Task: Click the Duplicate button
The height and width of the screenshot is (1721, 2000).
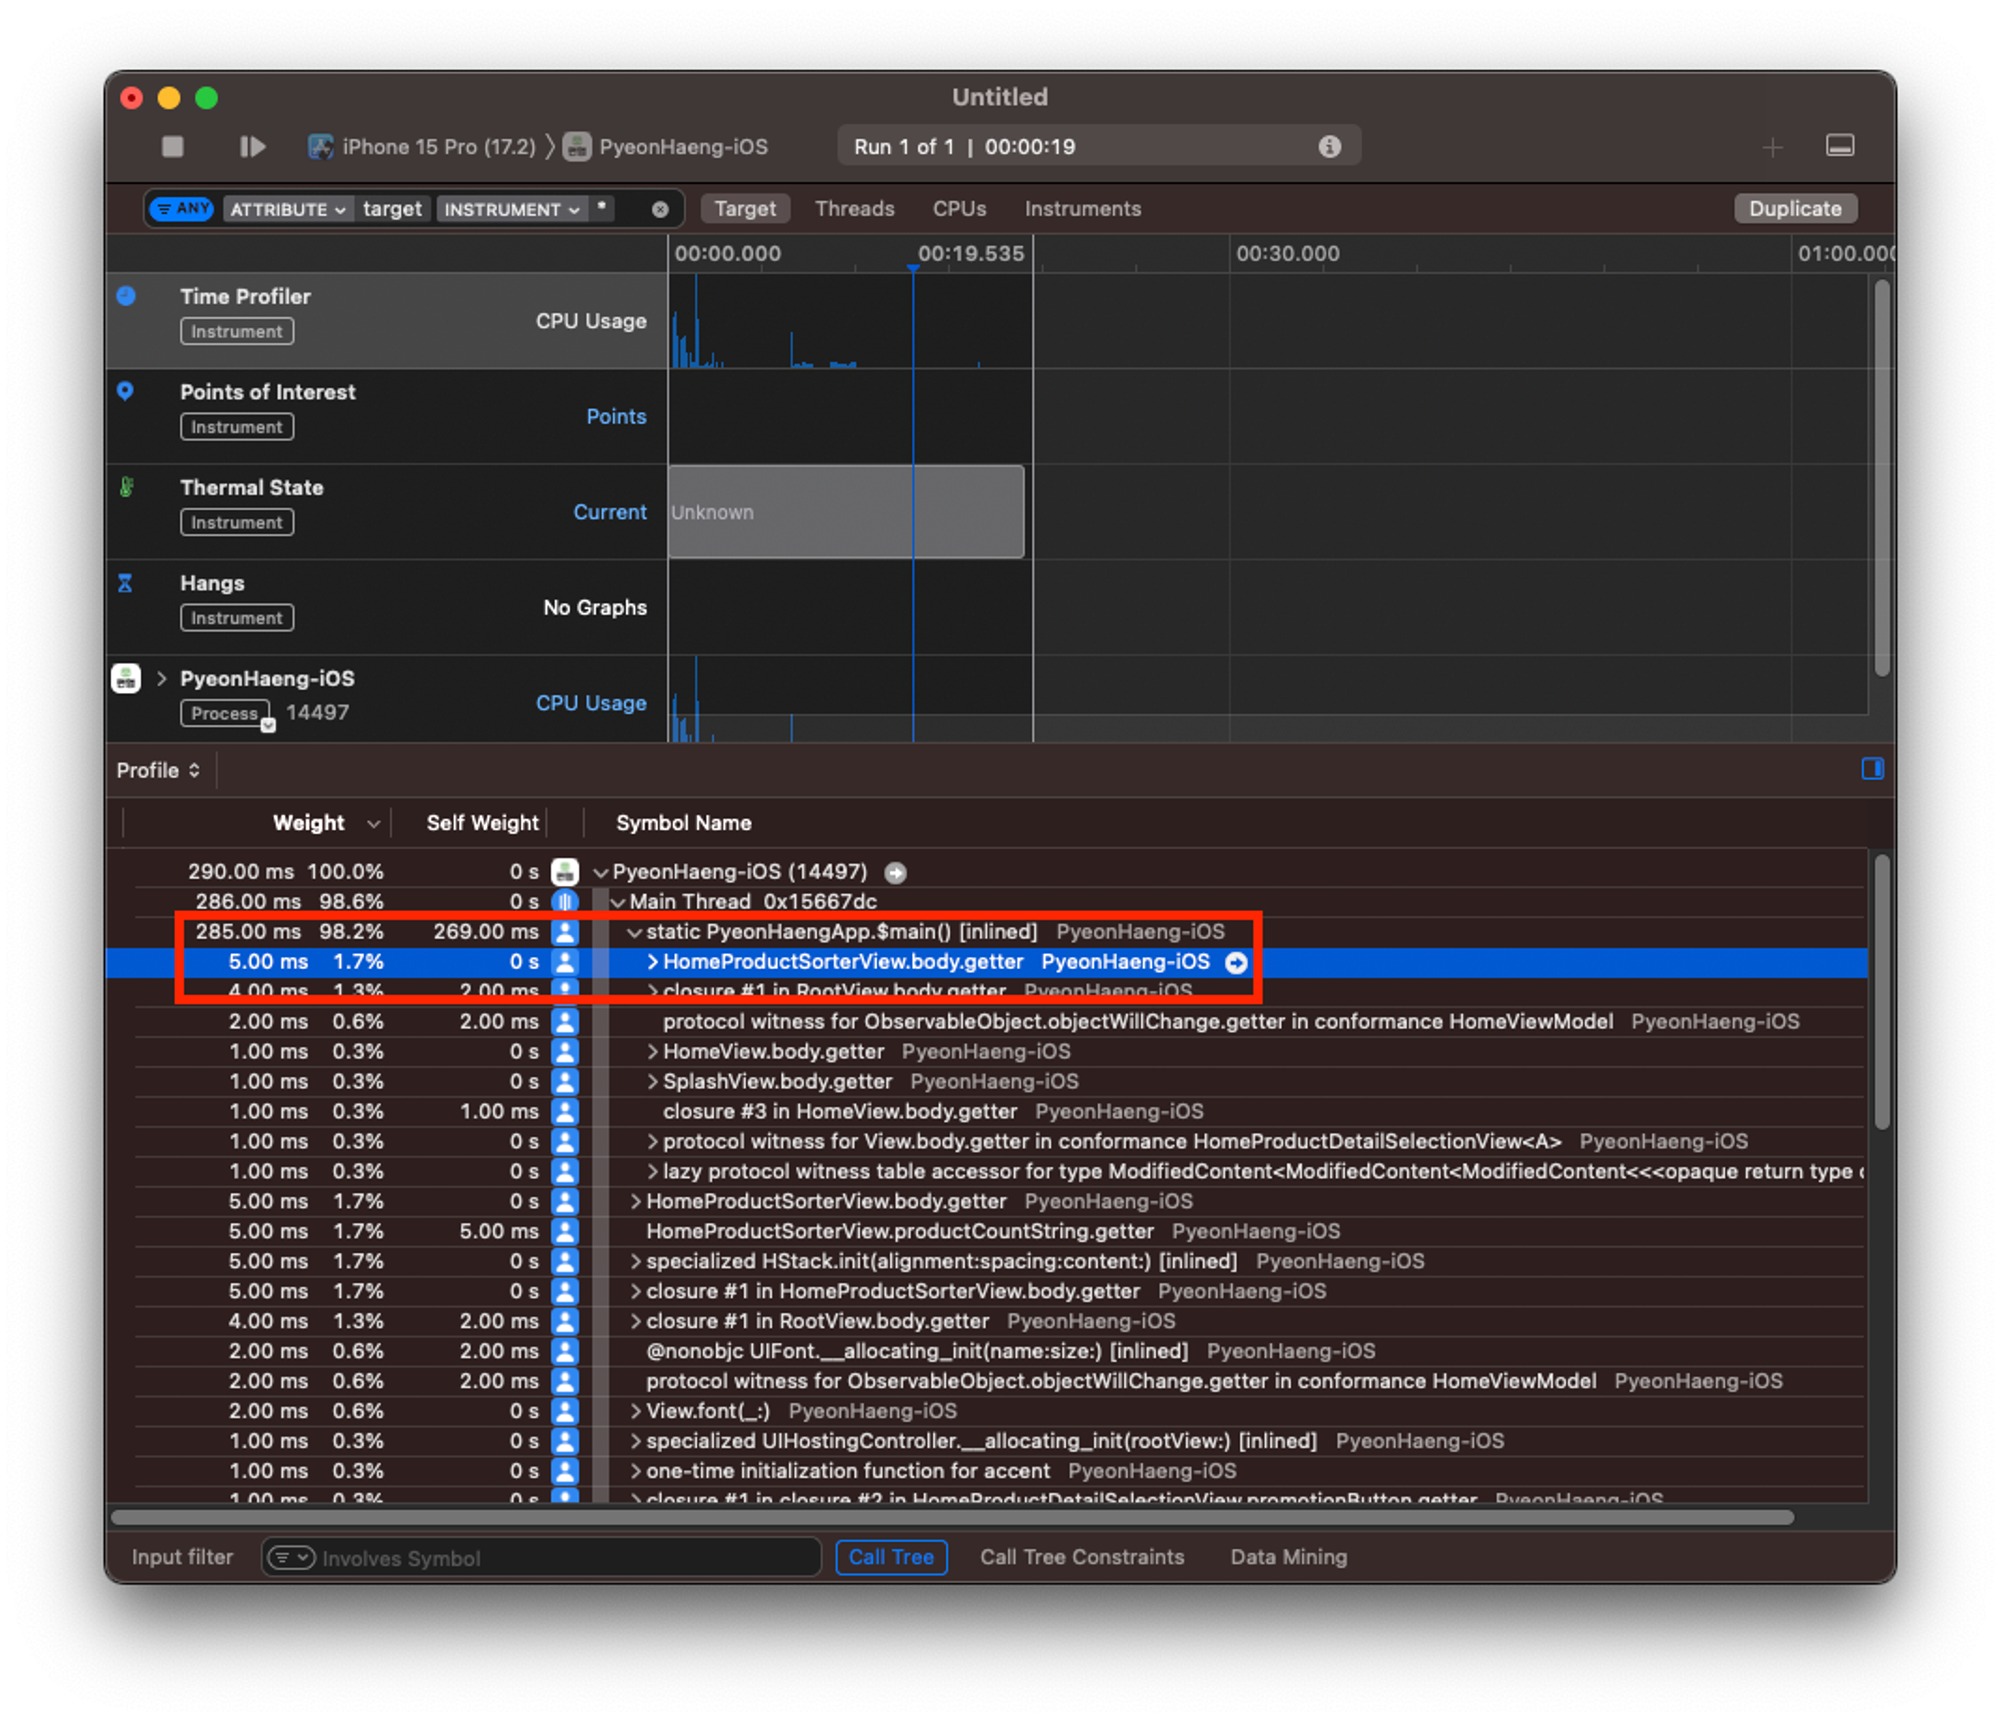Action: click(1795, 209)
